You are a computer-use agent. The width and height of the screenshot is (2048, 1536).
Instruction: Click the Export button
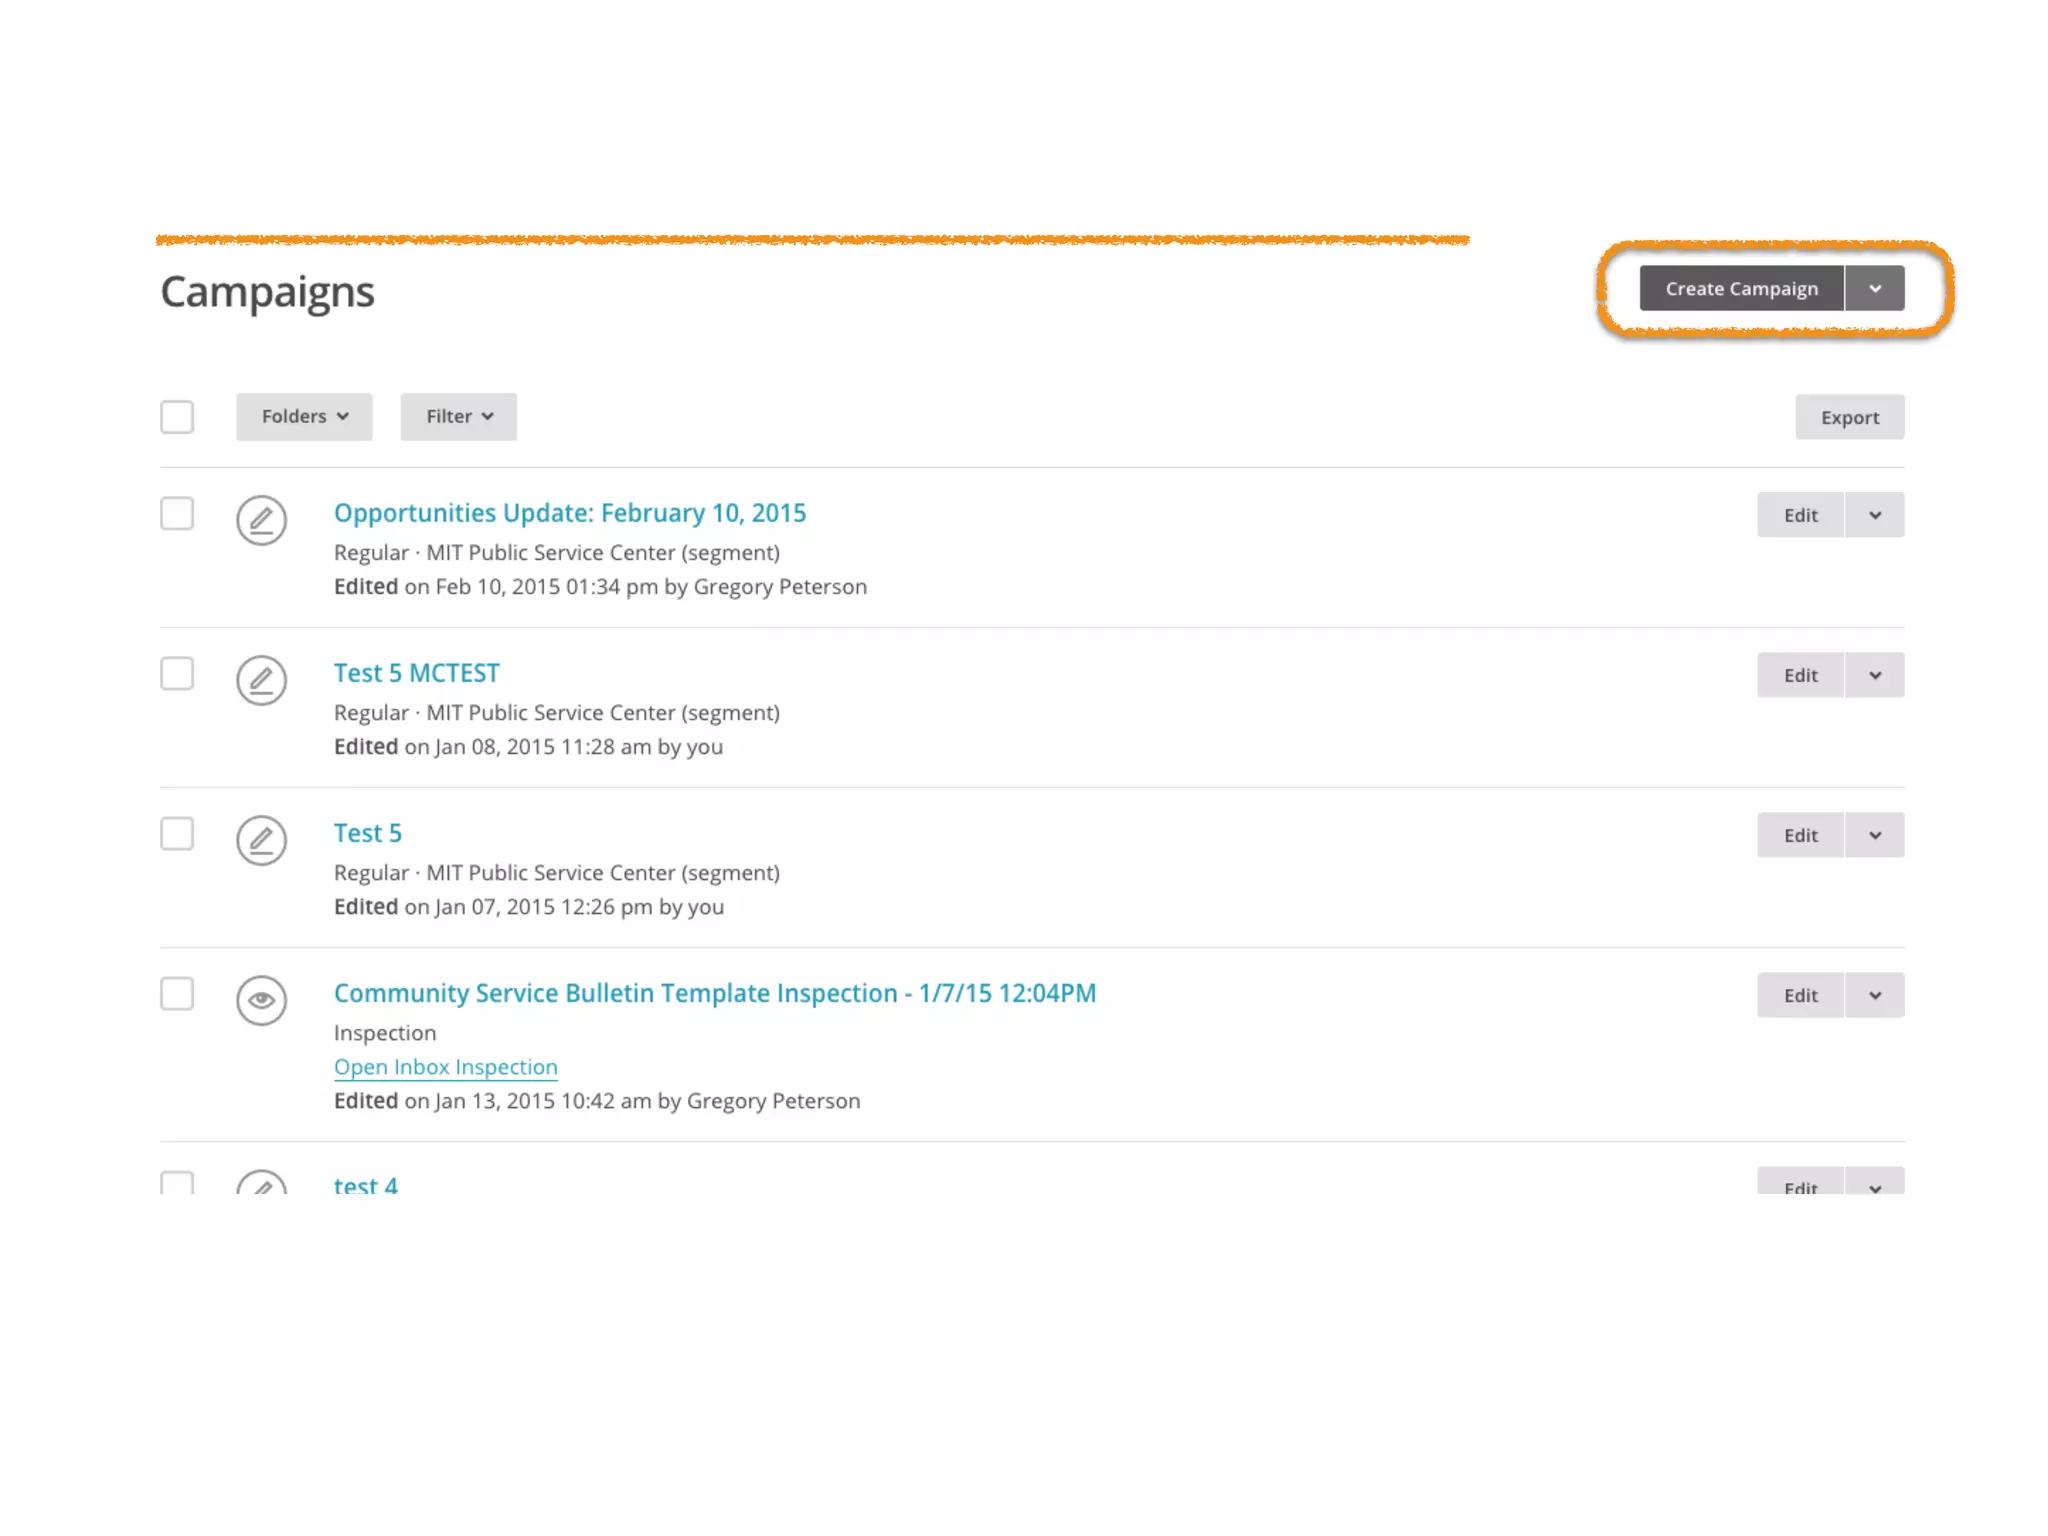tap(1849, 418)
